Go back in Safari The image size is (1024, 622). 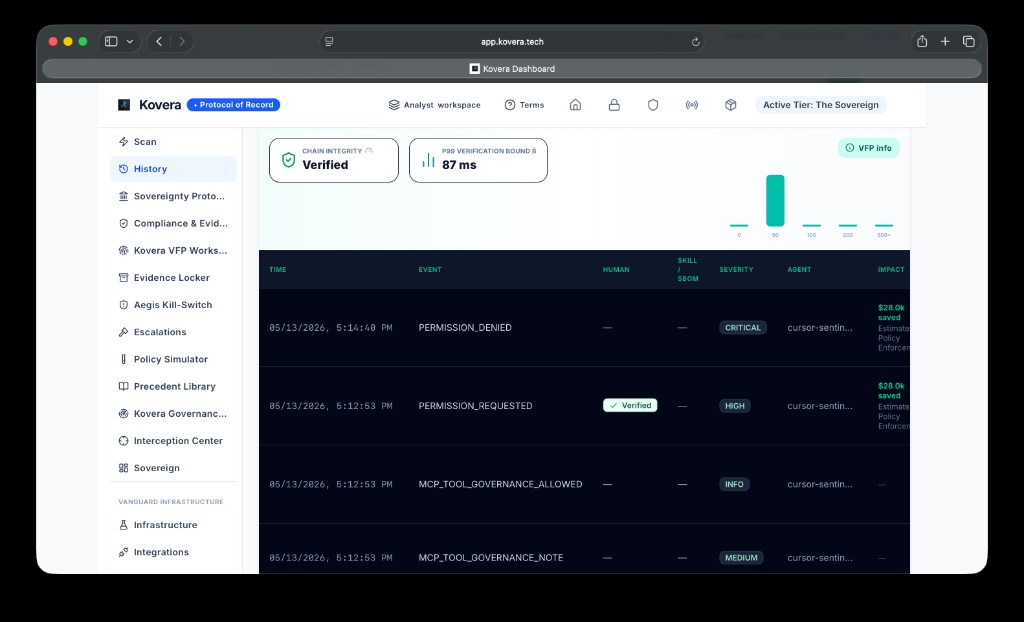tap(159, 42)
